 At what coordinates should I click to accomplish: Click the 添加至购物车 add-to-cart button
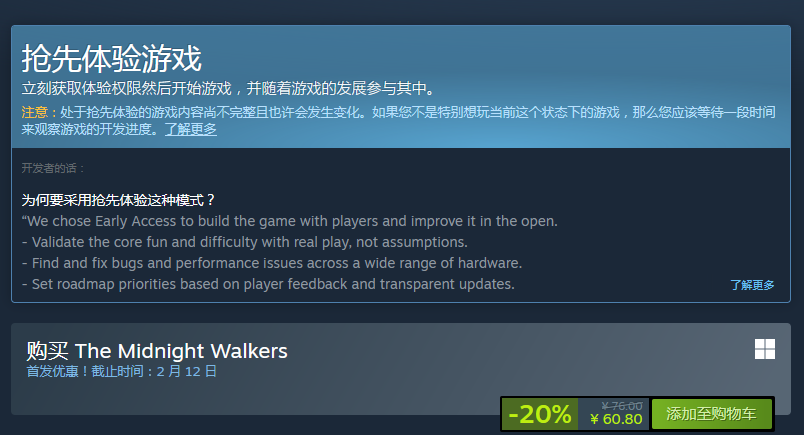click(711, 413)
